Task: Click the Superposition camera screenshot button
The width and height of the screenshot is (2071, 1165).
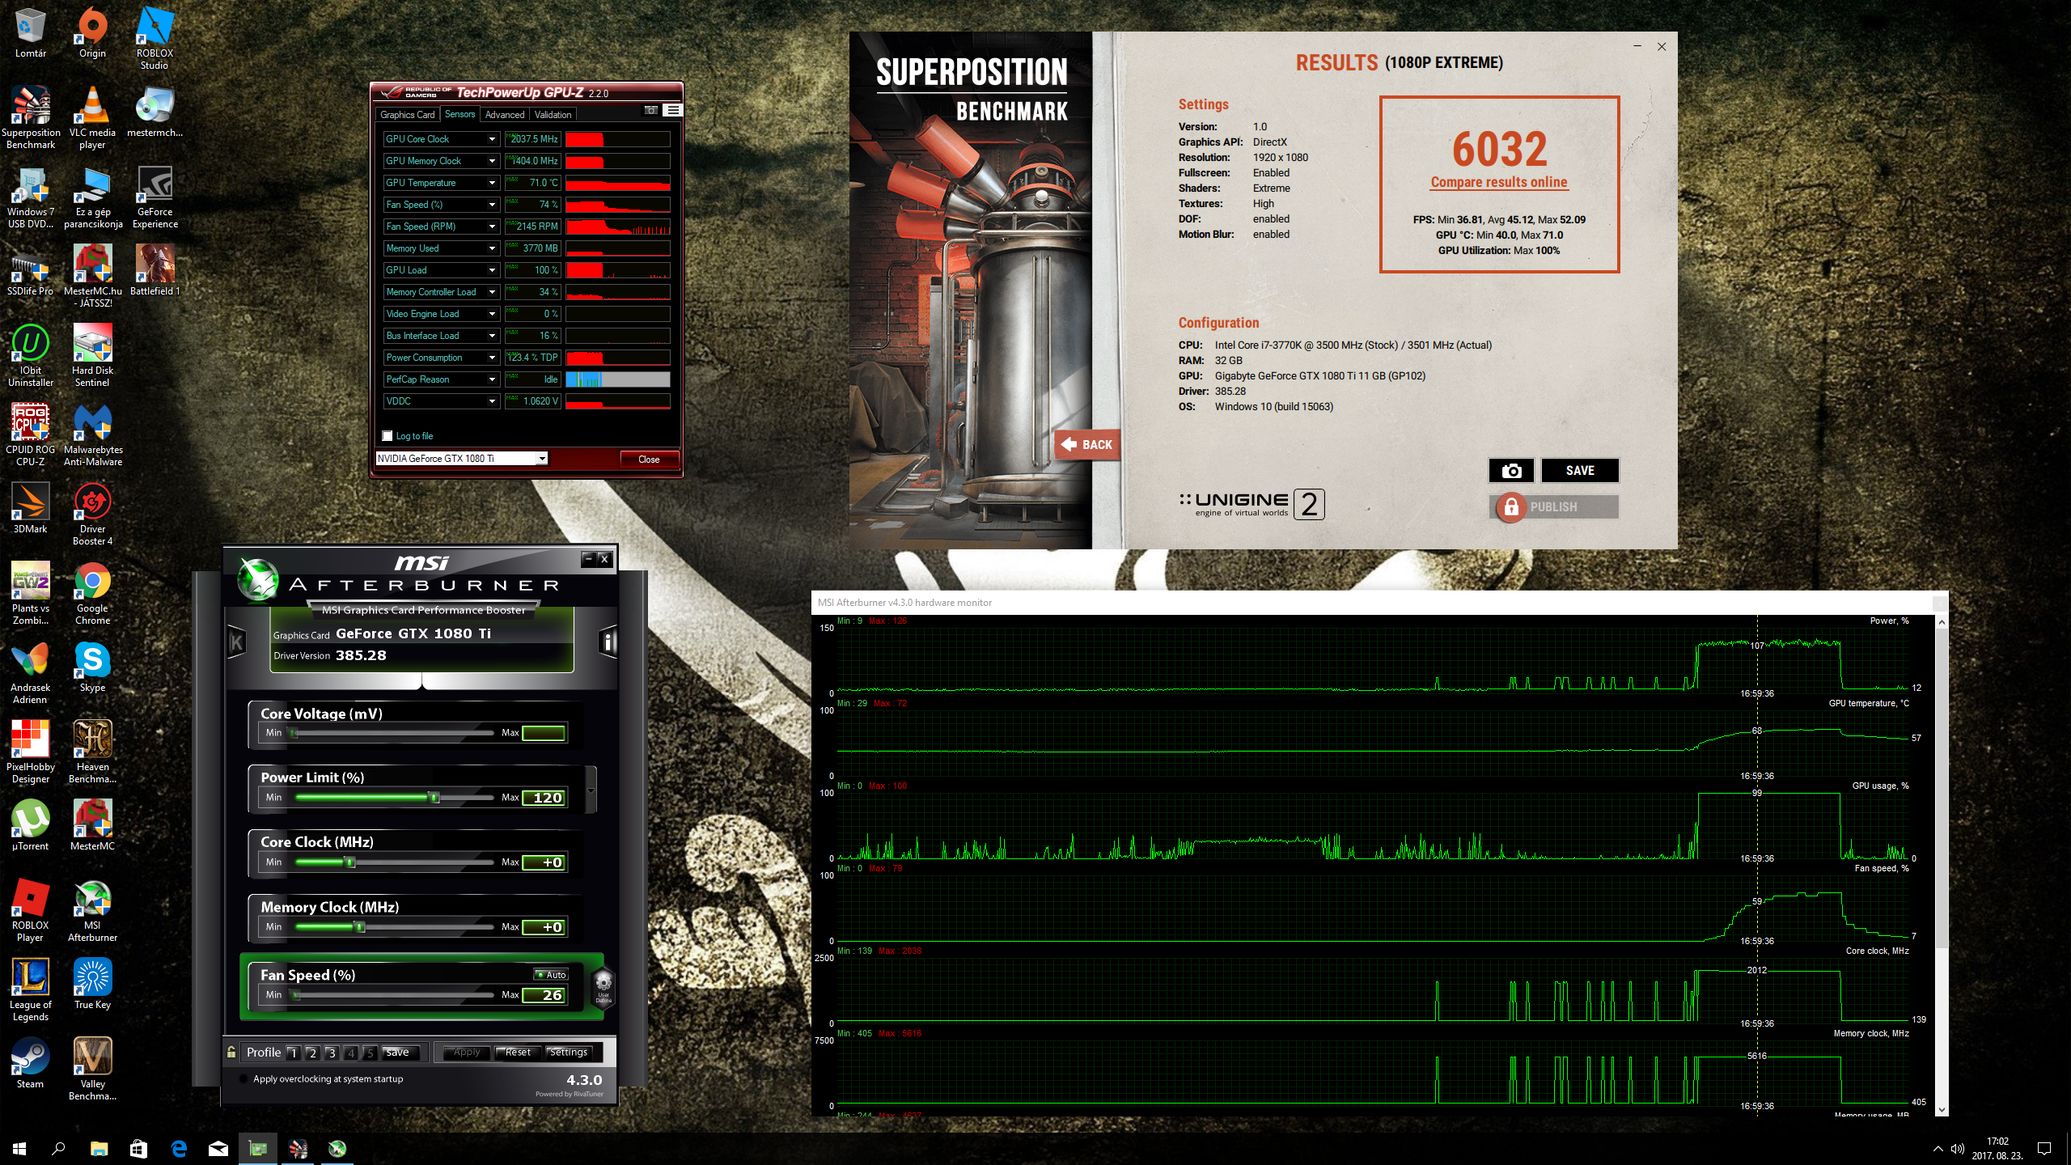Action: (x=1511, y=470)
